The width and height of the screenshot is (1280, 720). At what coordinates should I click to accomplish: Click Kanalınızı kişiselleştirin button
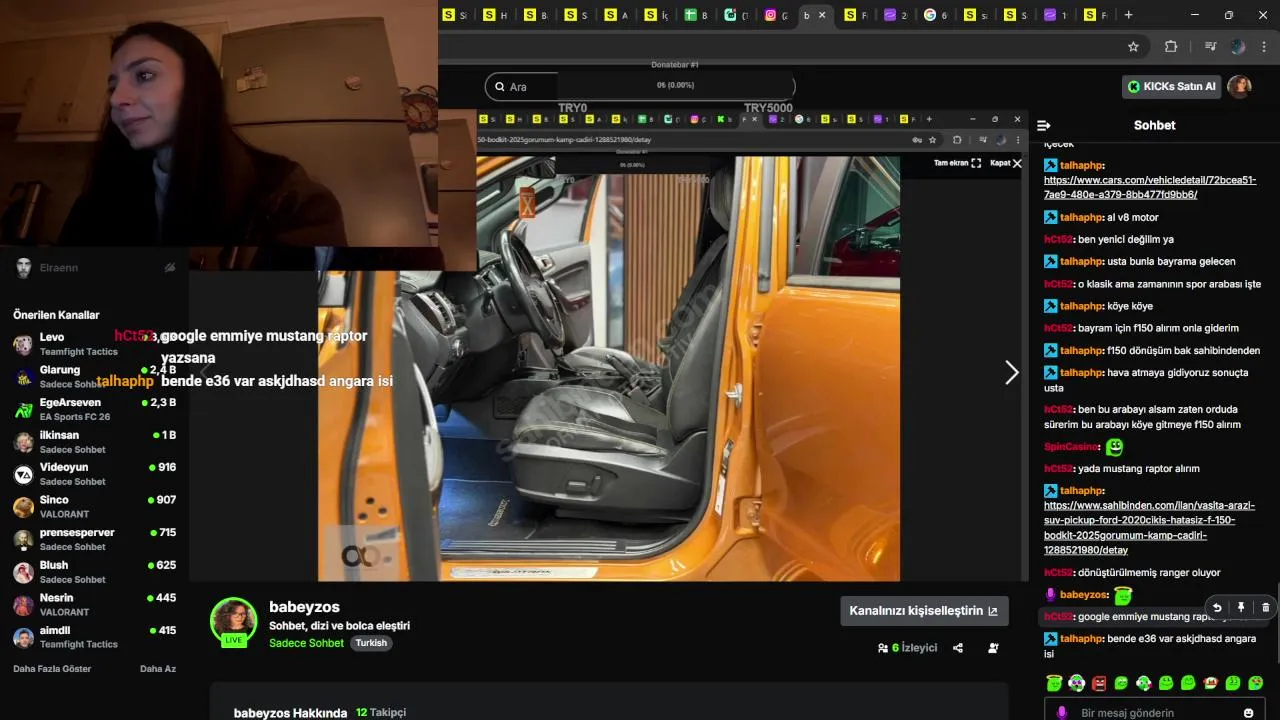[x=924, y=611]
